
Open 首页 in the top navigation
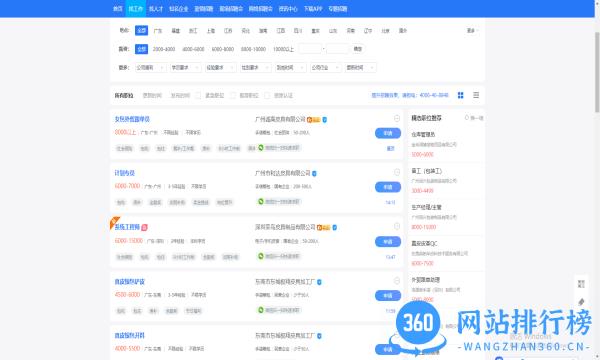coord(117,8)
